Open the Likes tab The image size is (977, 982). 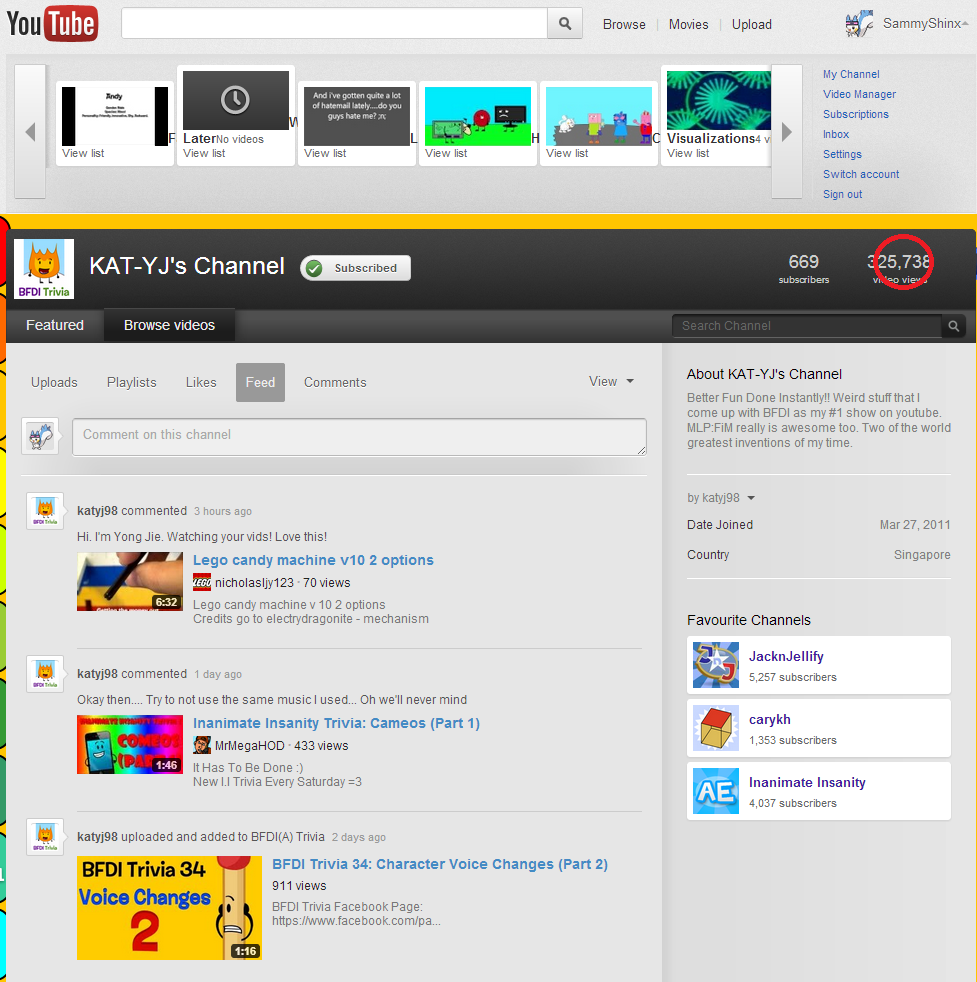[x=201, y=383]
